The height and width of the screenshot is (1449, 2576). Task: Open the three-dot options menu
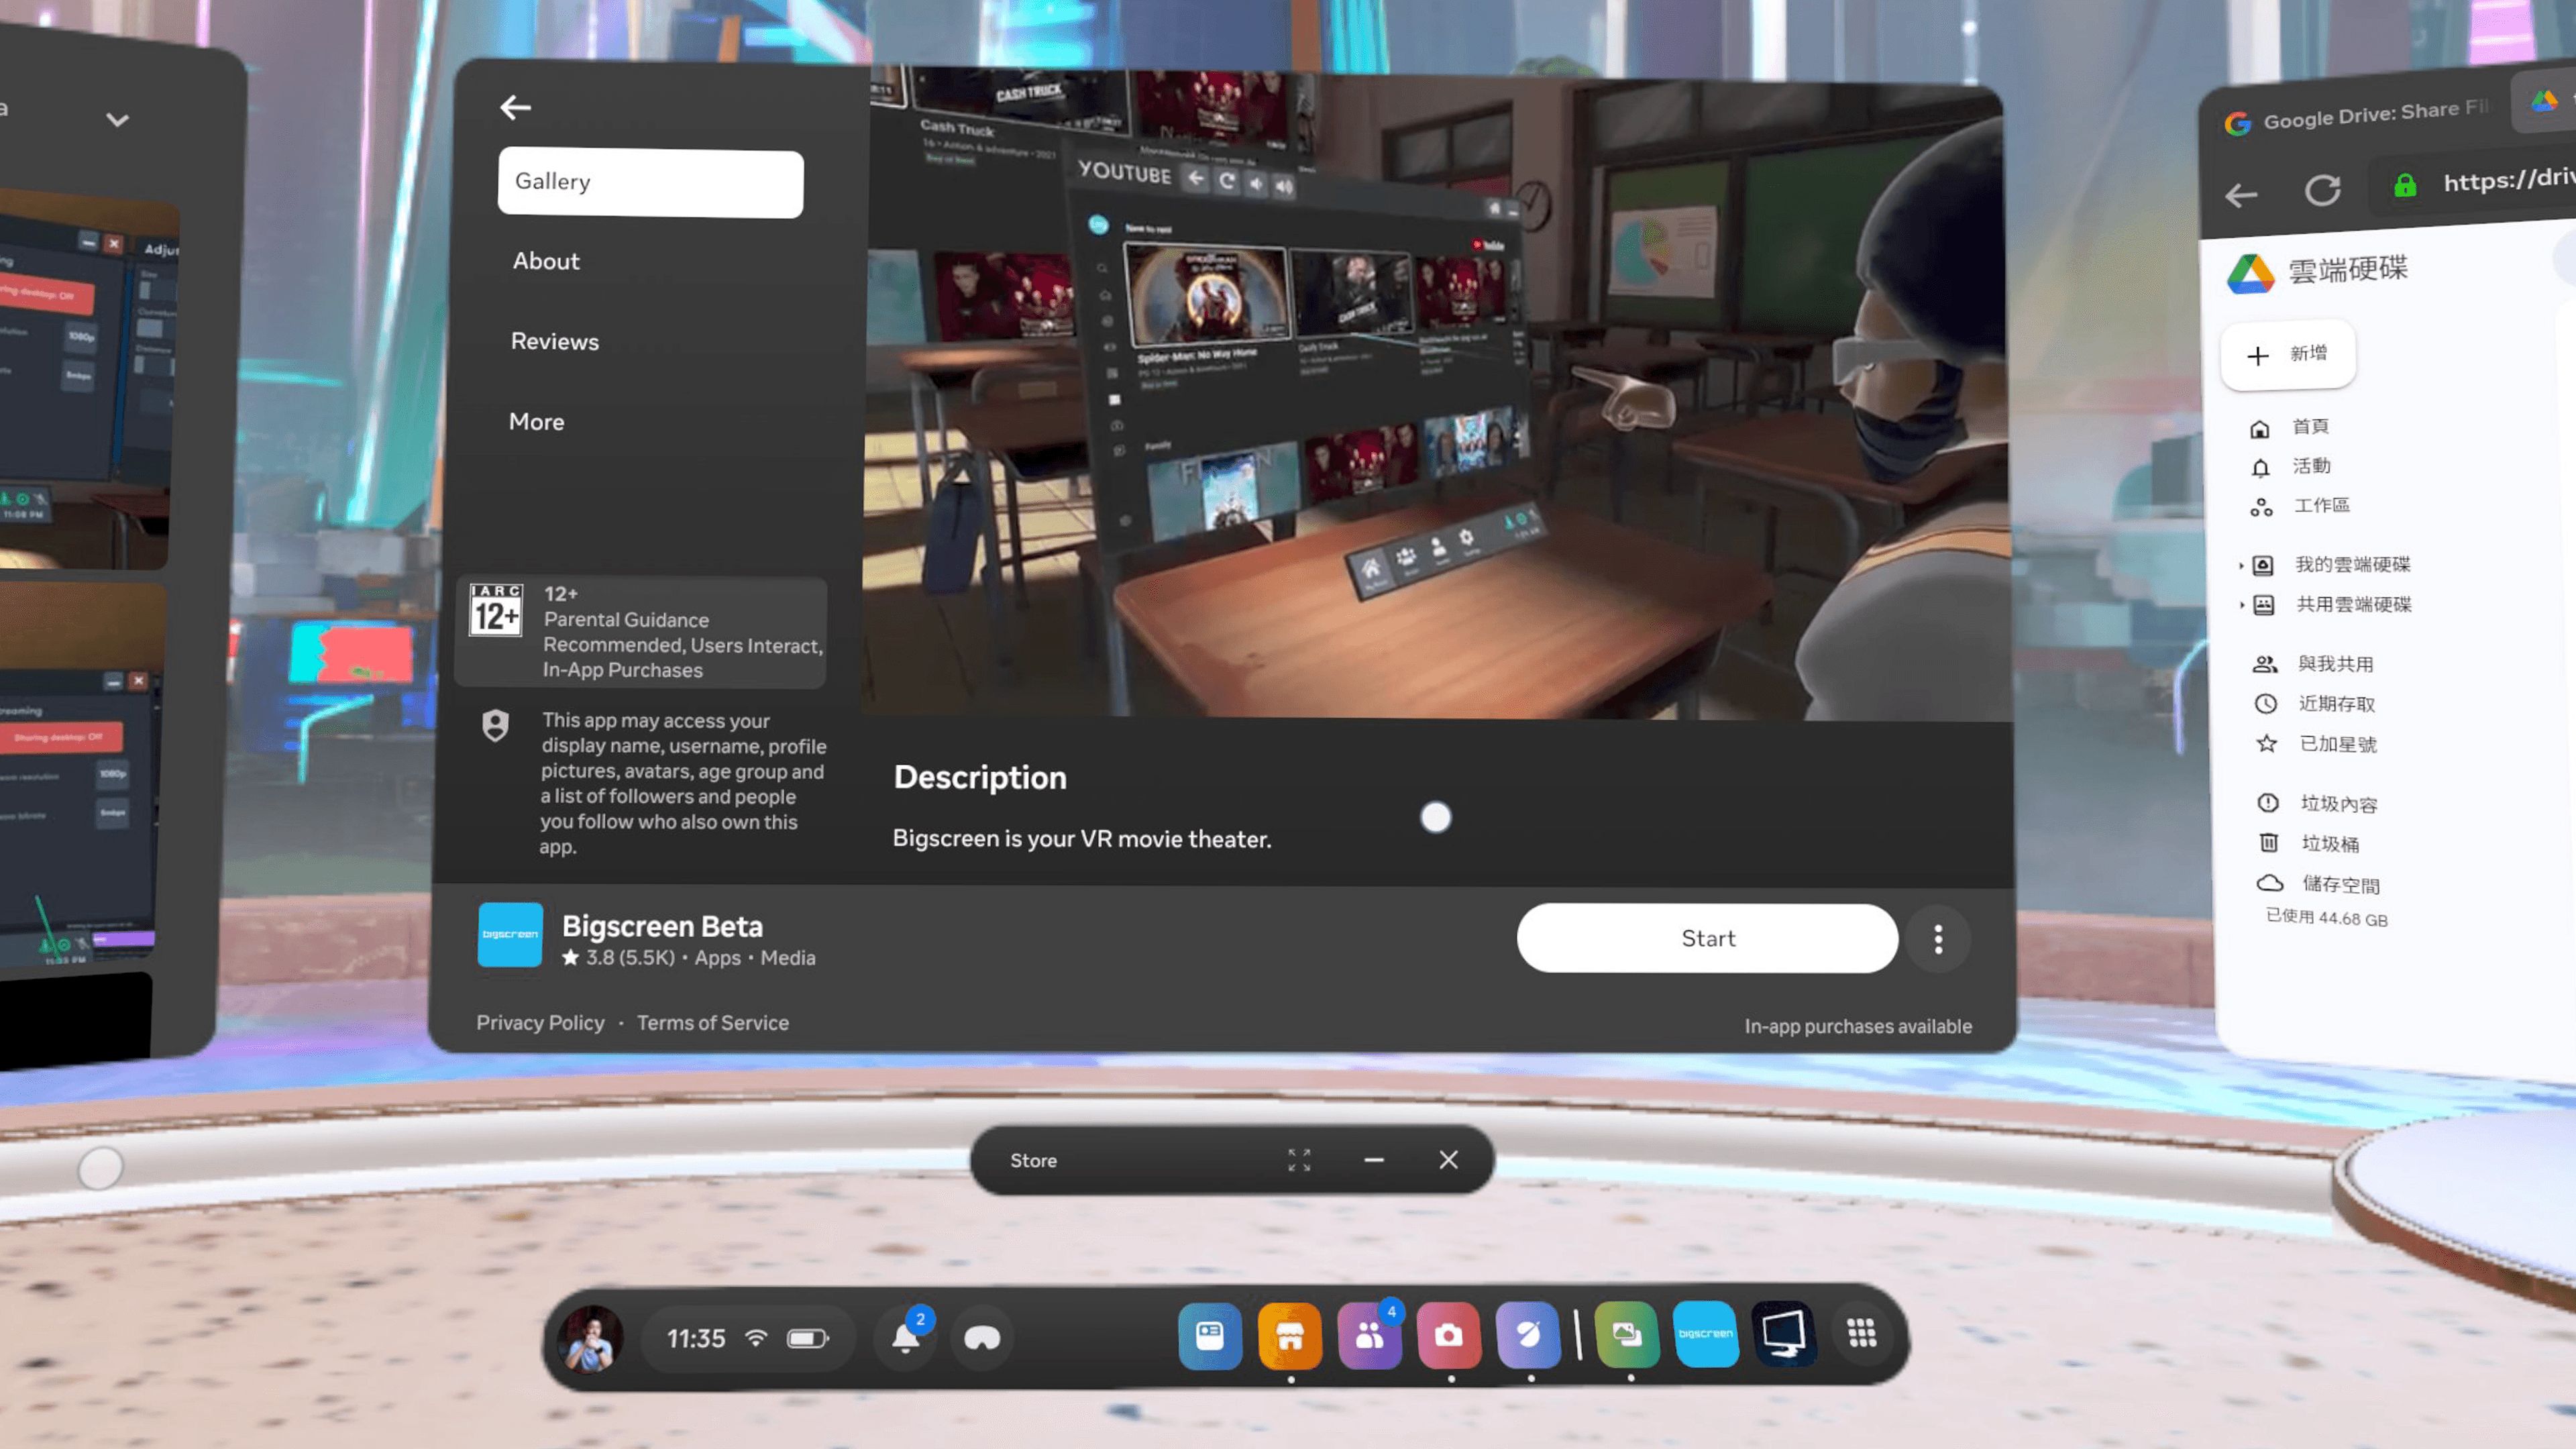pos(1938,939)
